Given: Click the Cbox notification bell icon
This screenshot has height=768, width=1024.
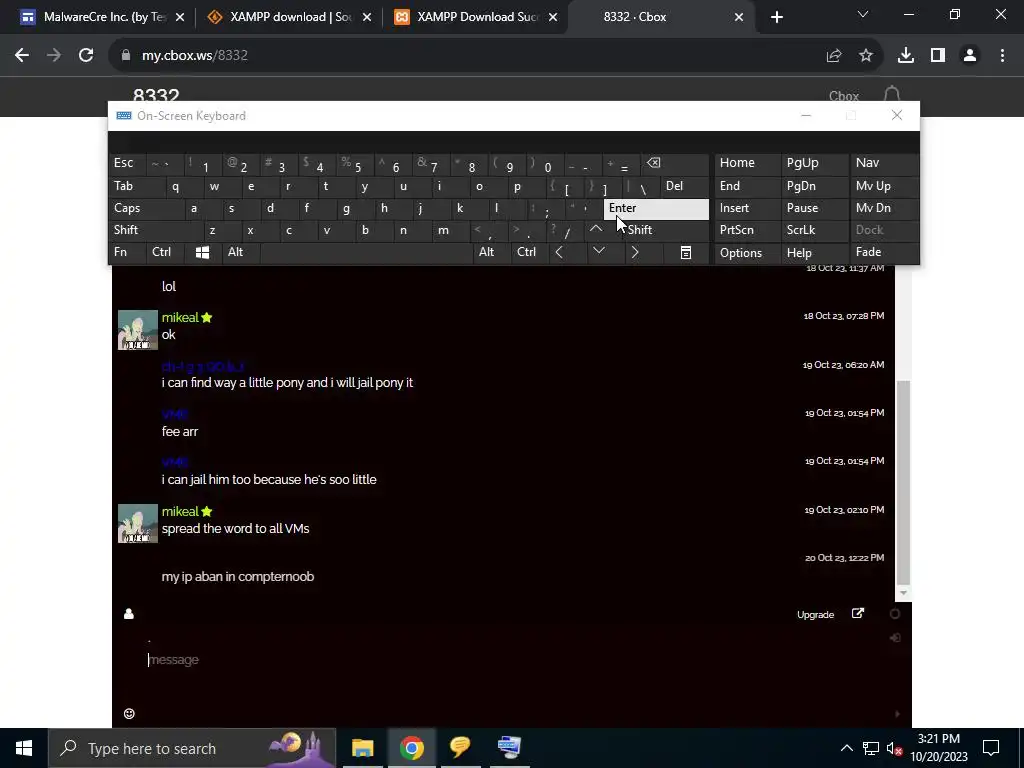Looking at the screenshot, I should 892,95.
